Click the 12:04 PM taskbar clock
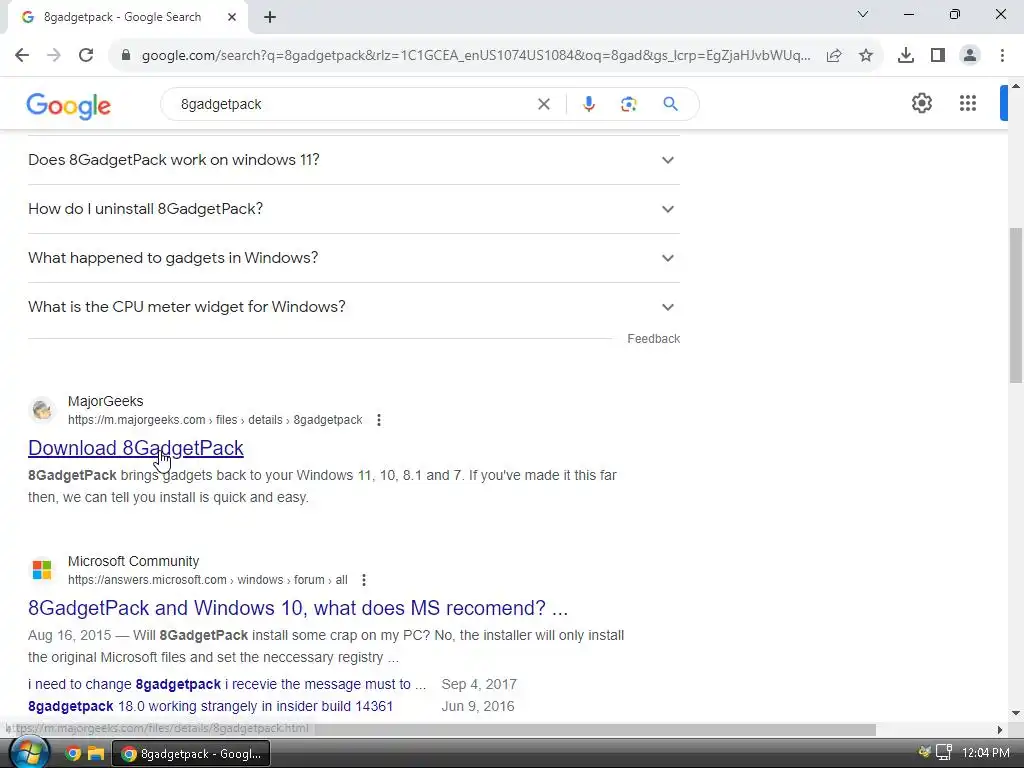 coord(985,753)
